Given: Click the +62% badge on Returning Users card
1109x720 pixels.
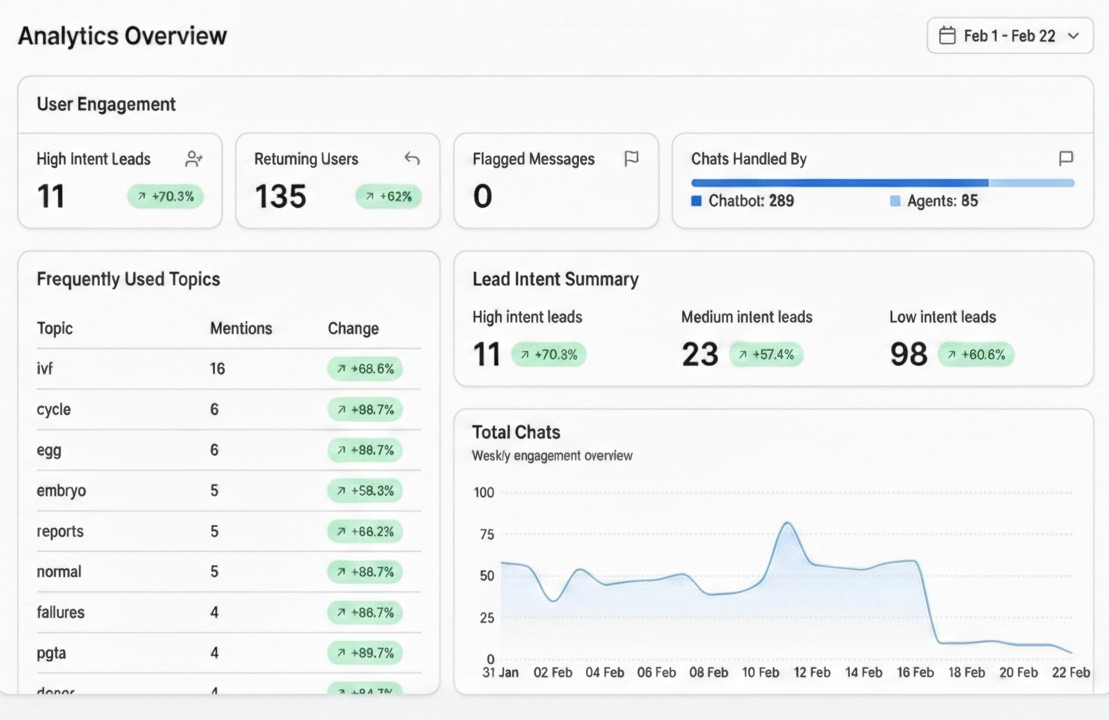Looking at the screenshot, I should pos(388,196).
